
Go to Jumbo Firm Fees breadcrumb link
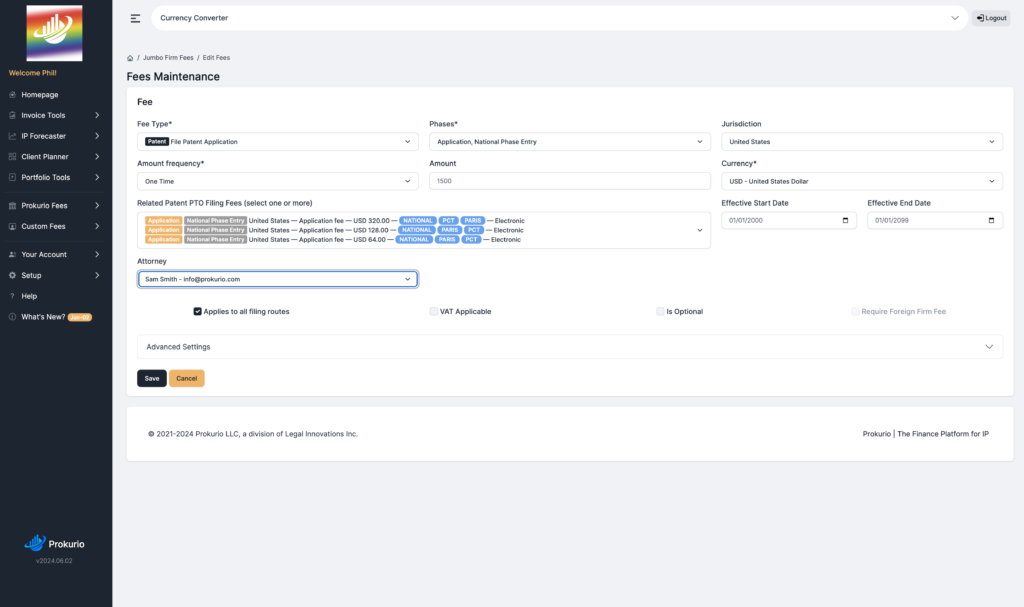point(168,58)
